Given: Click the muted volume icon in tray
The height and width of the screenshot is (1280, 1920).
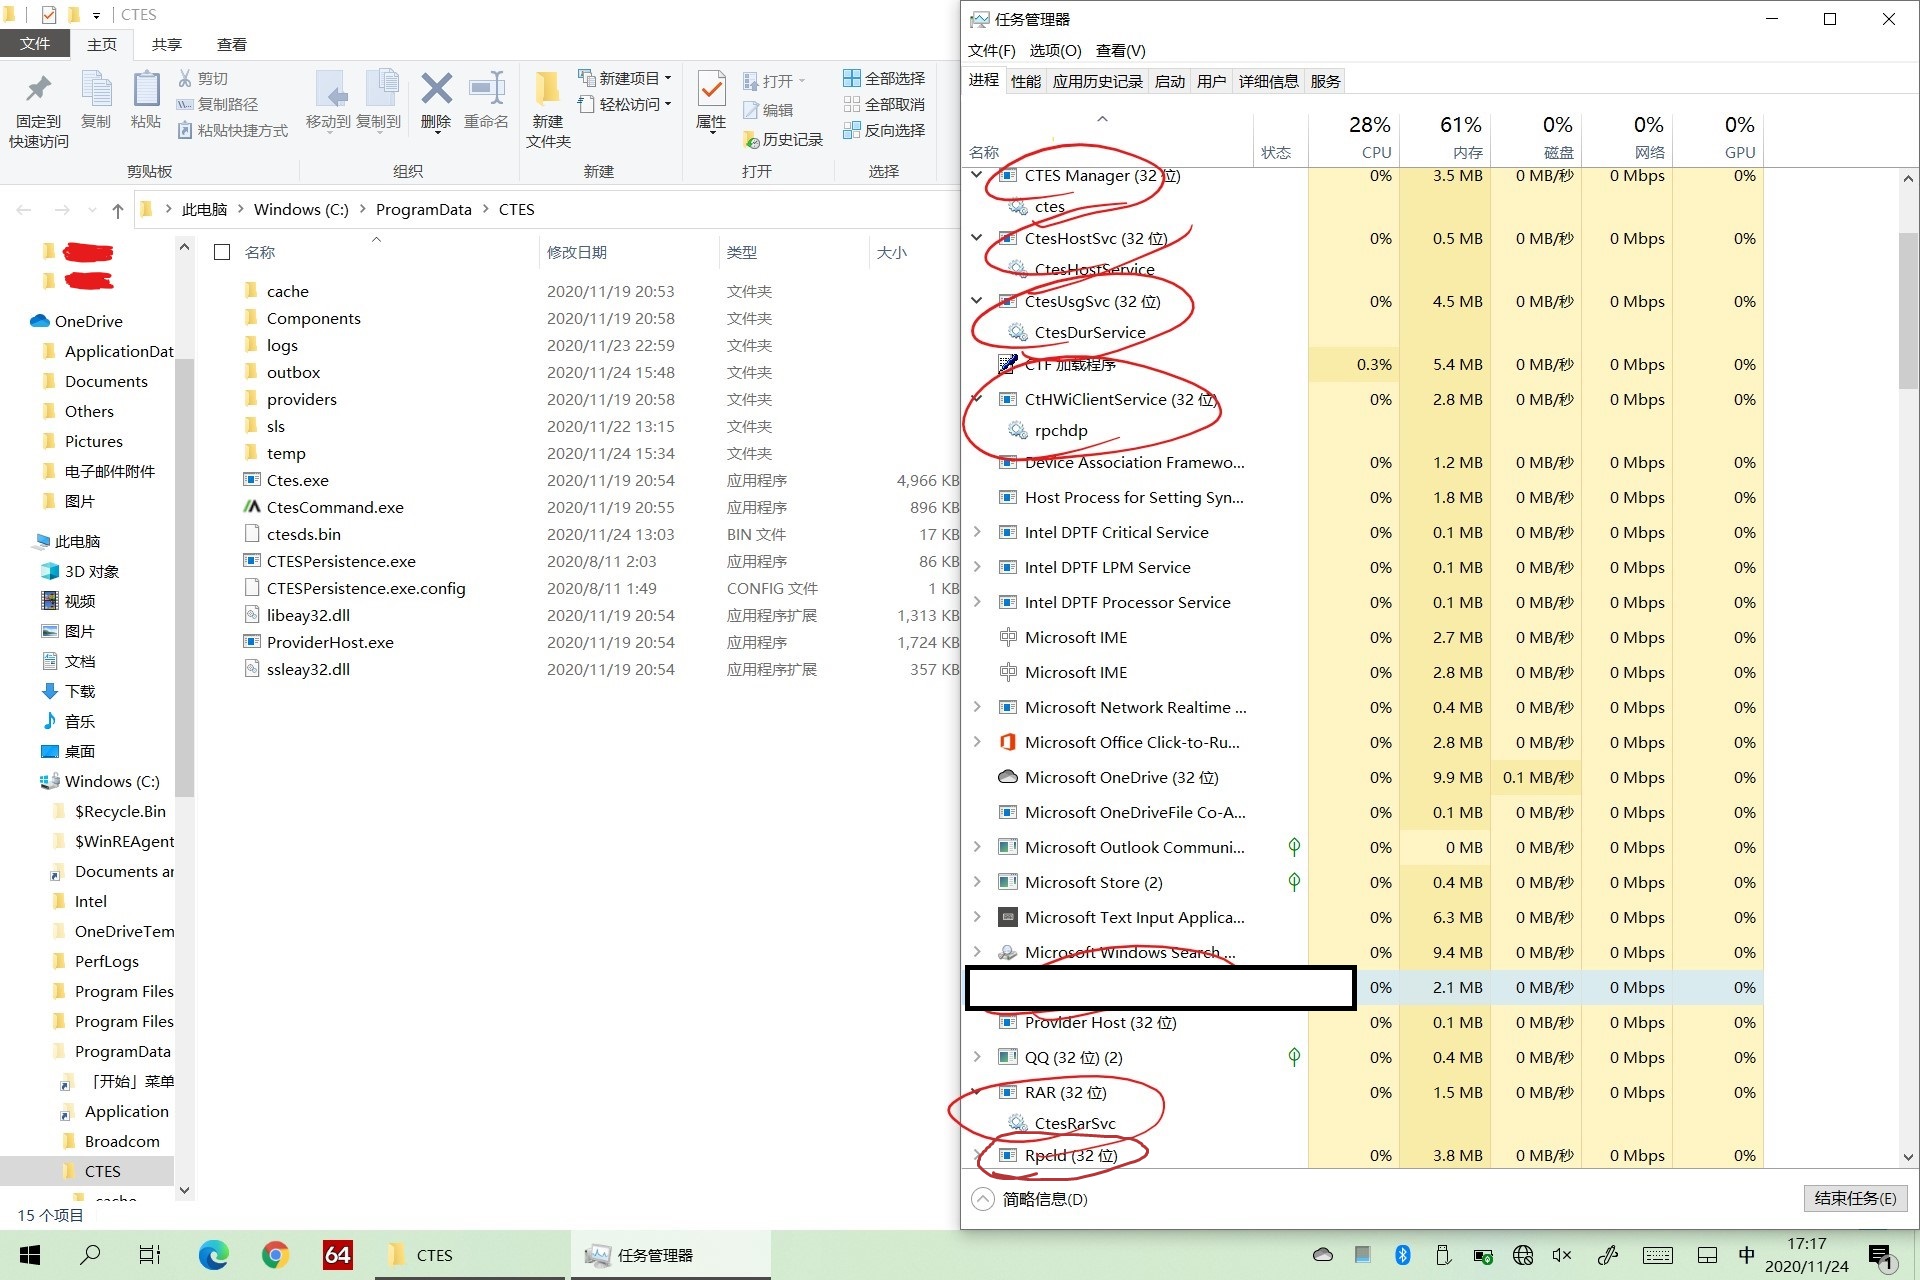Looking at the screenshot, I should pos(1562,1255).
